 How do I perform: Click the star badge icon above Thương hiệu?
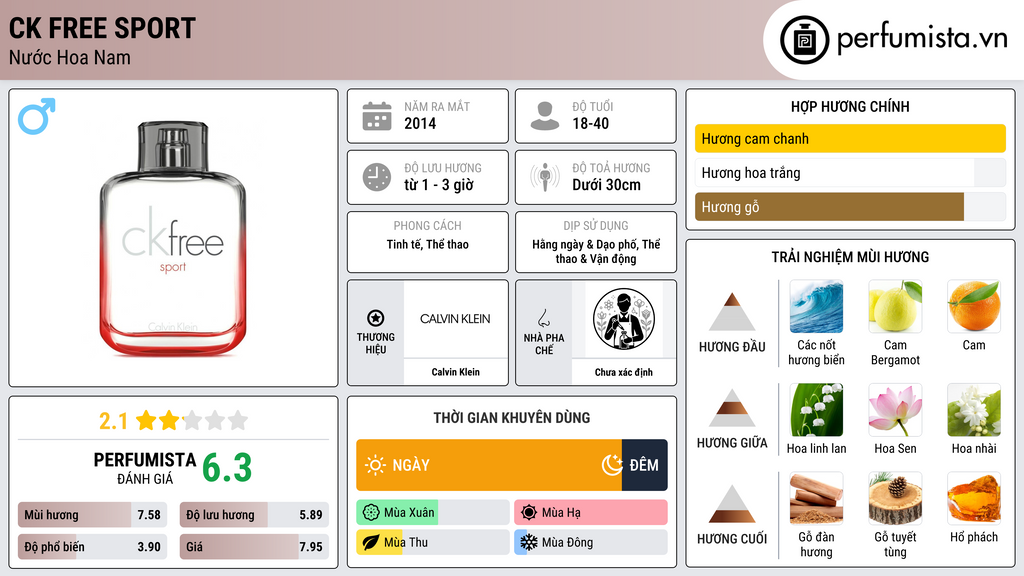point(376,318)
